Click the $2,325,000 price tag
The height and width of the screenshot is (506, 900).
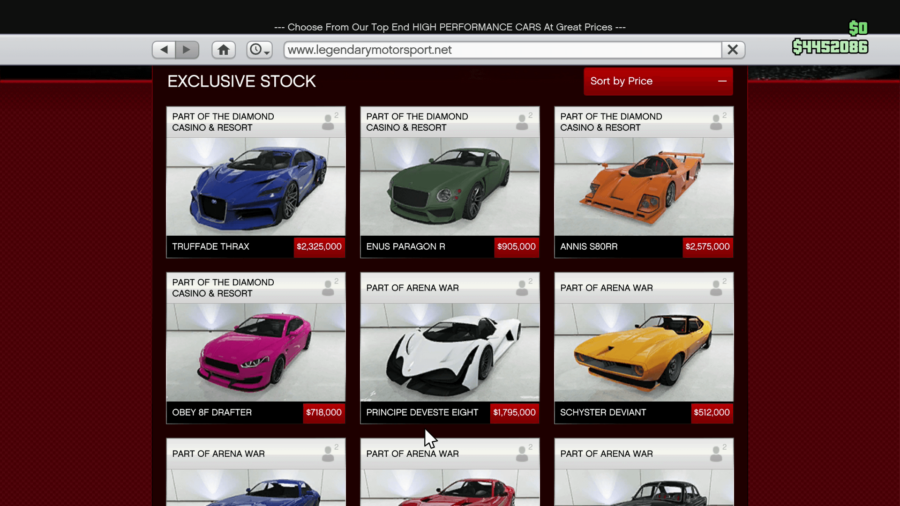tap(319, 247)
